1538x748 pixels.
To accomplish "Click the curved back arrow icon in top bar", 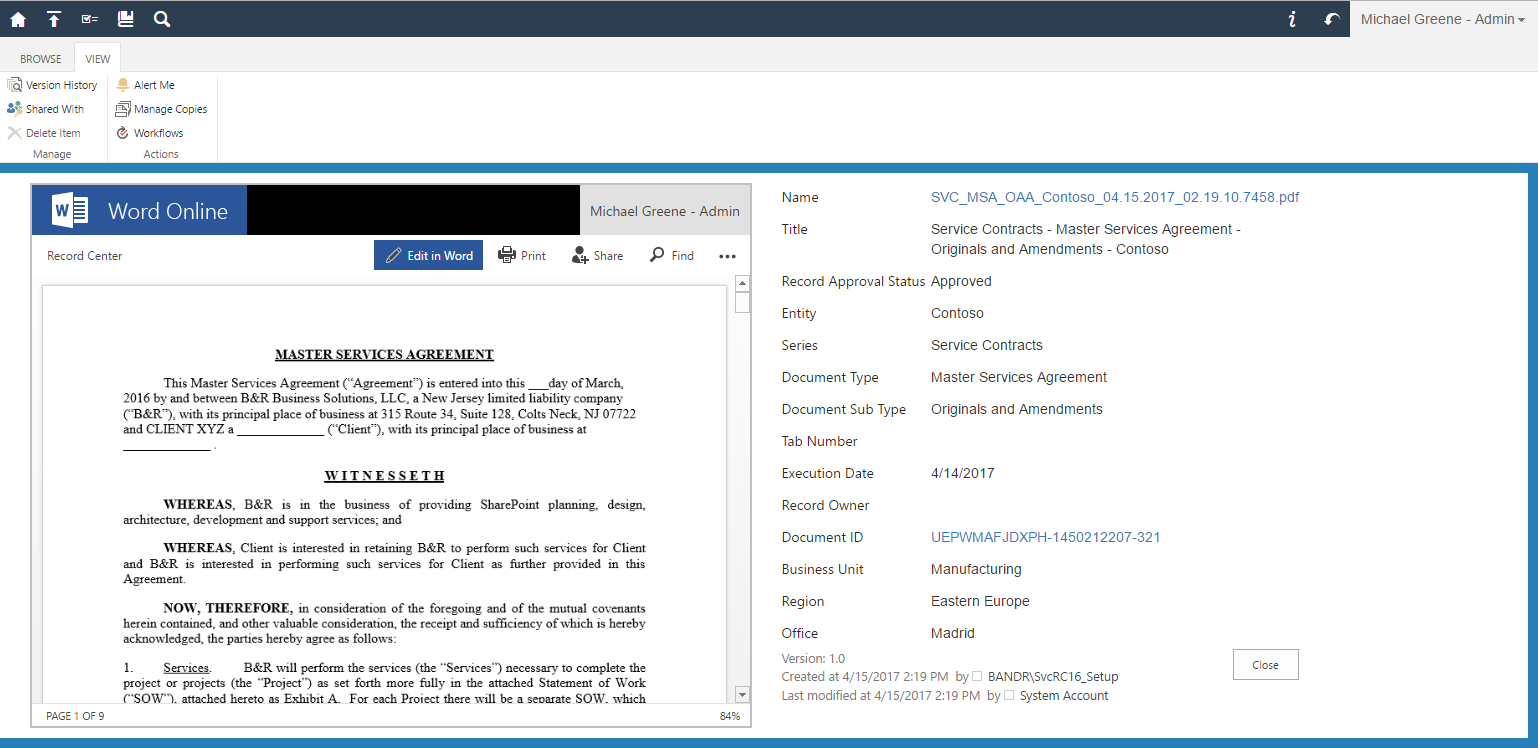I will [1331, 19].
